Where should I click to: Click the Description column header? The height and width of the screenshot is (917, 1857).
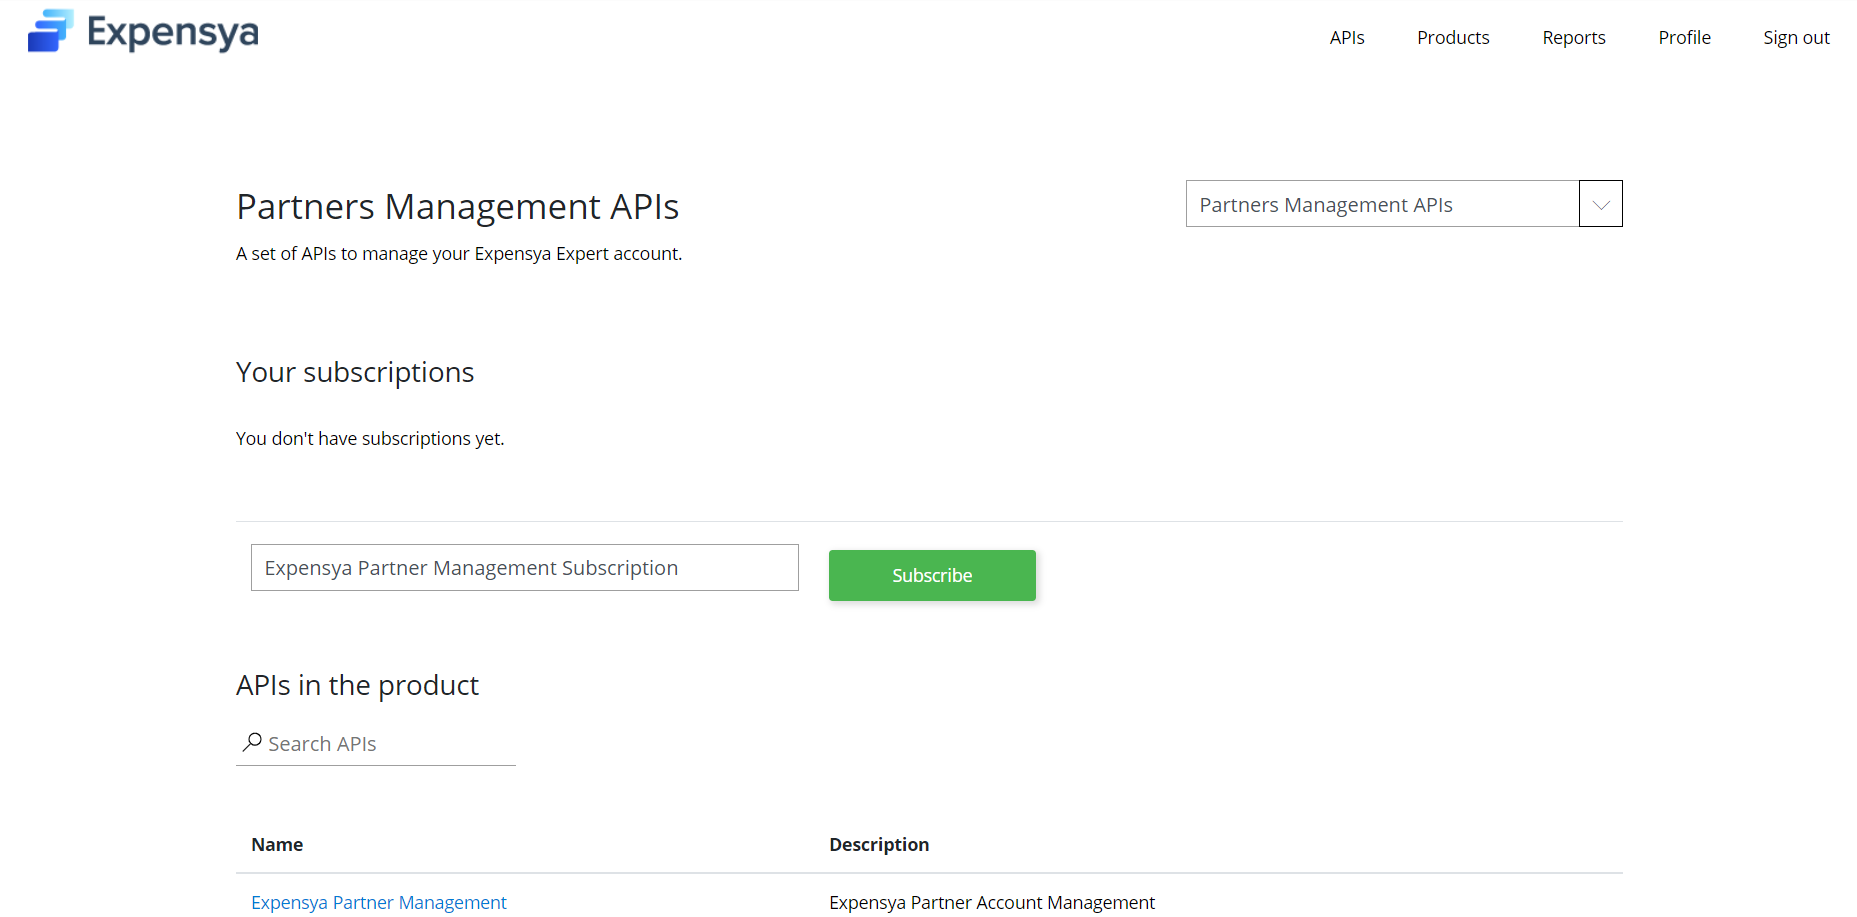tap(878, 845)
